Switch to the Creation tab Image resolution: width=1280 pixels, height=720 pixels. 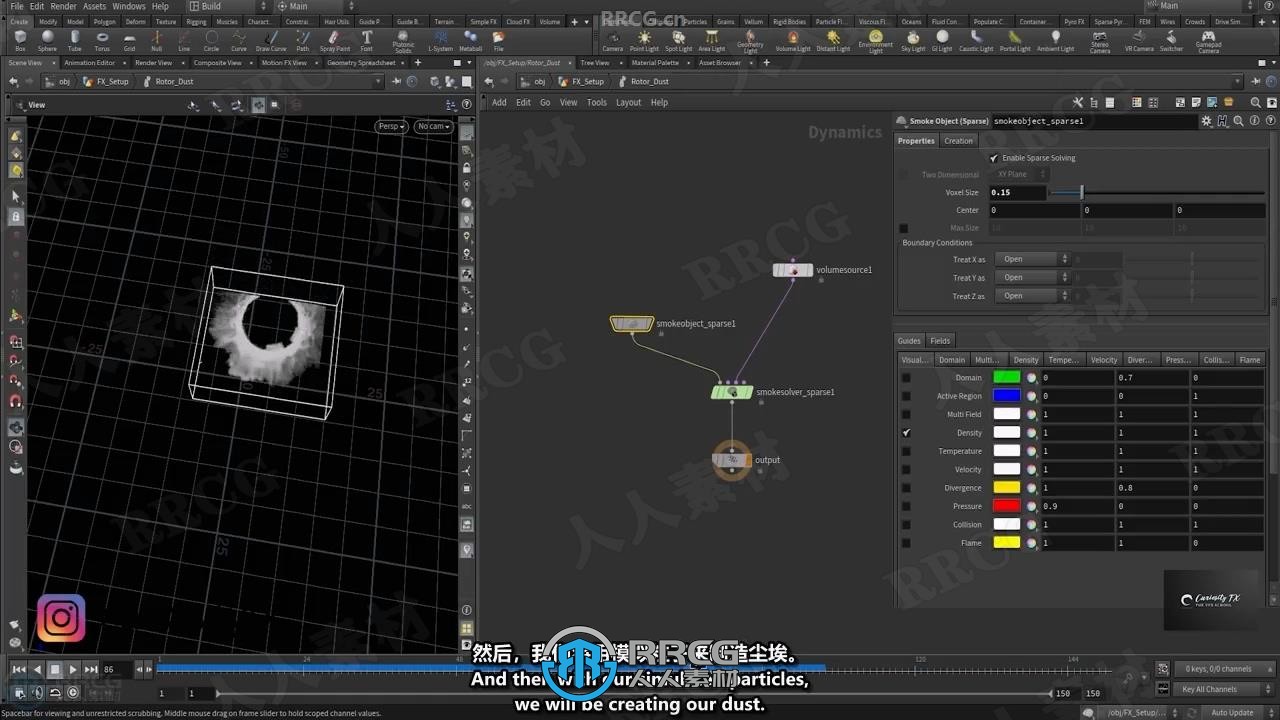[958, 141]
